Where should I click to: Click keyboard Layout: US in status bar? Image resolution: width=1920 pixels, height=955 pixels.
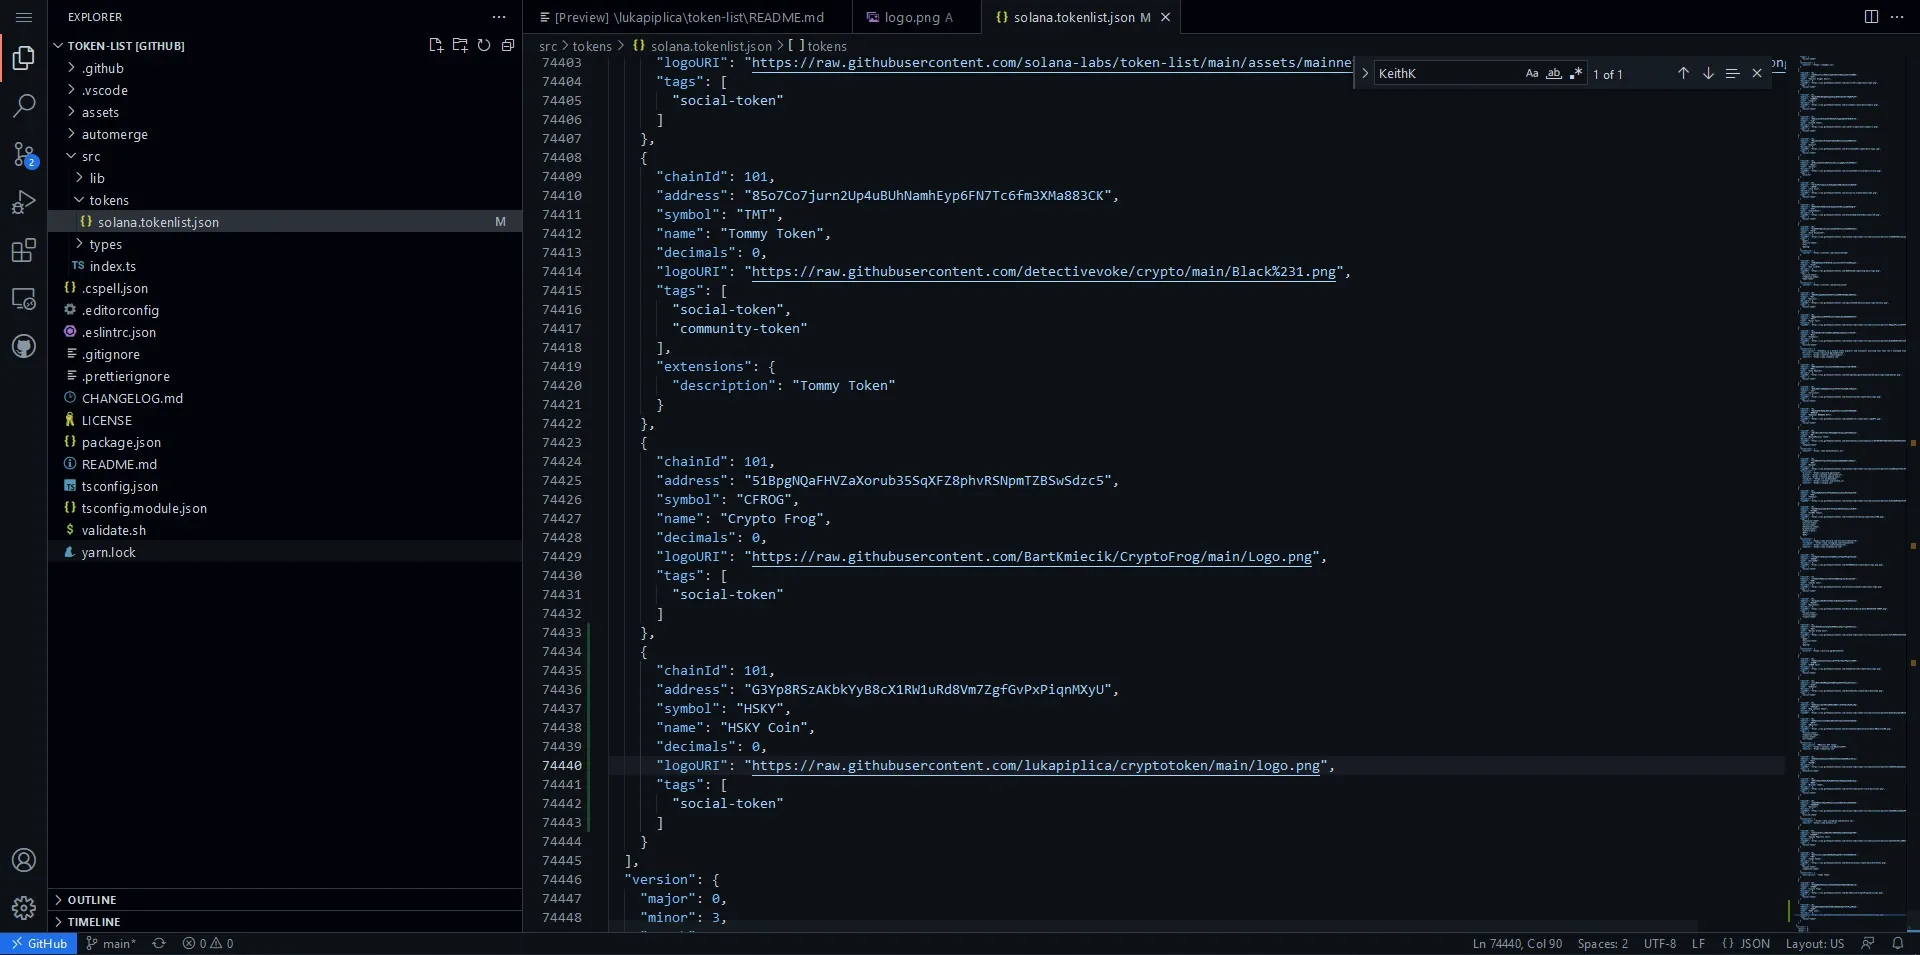pyautogui.click(x=1815, y=943)
